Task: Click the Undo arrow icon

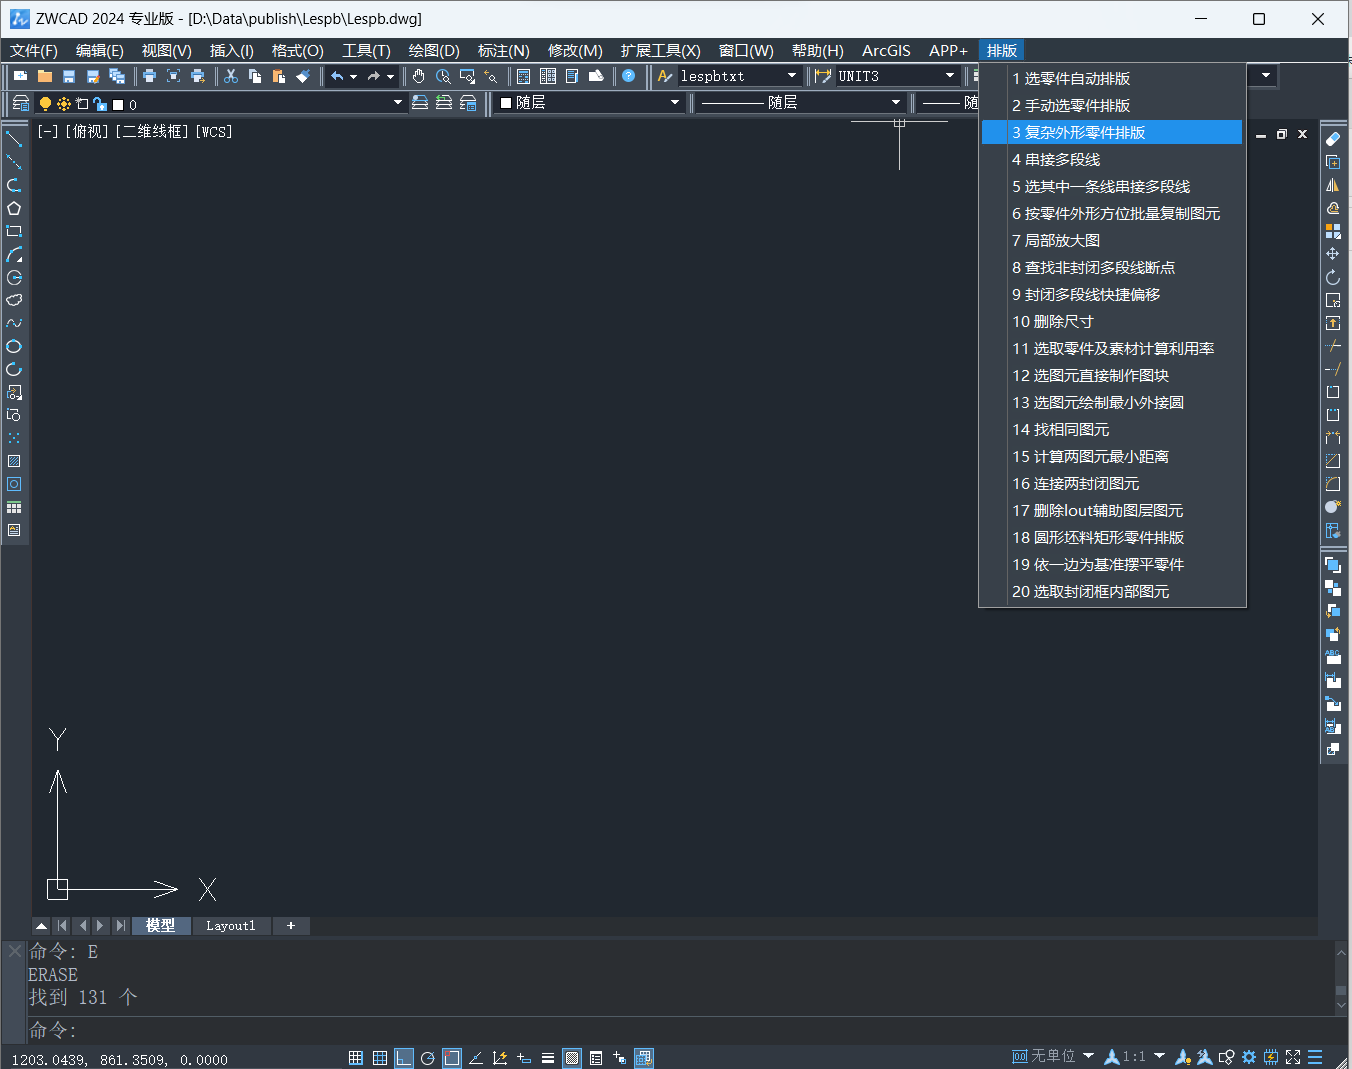Action: pos(337,76)
